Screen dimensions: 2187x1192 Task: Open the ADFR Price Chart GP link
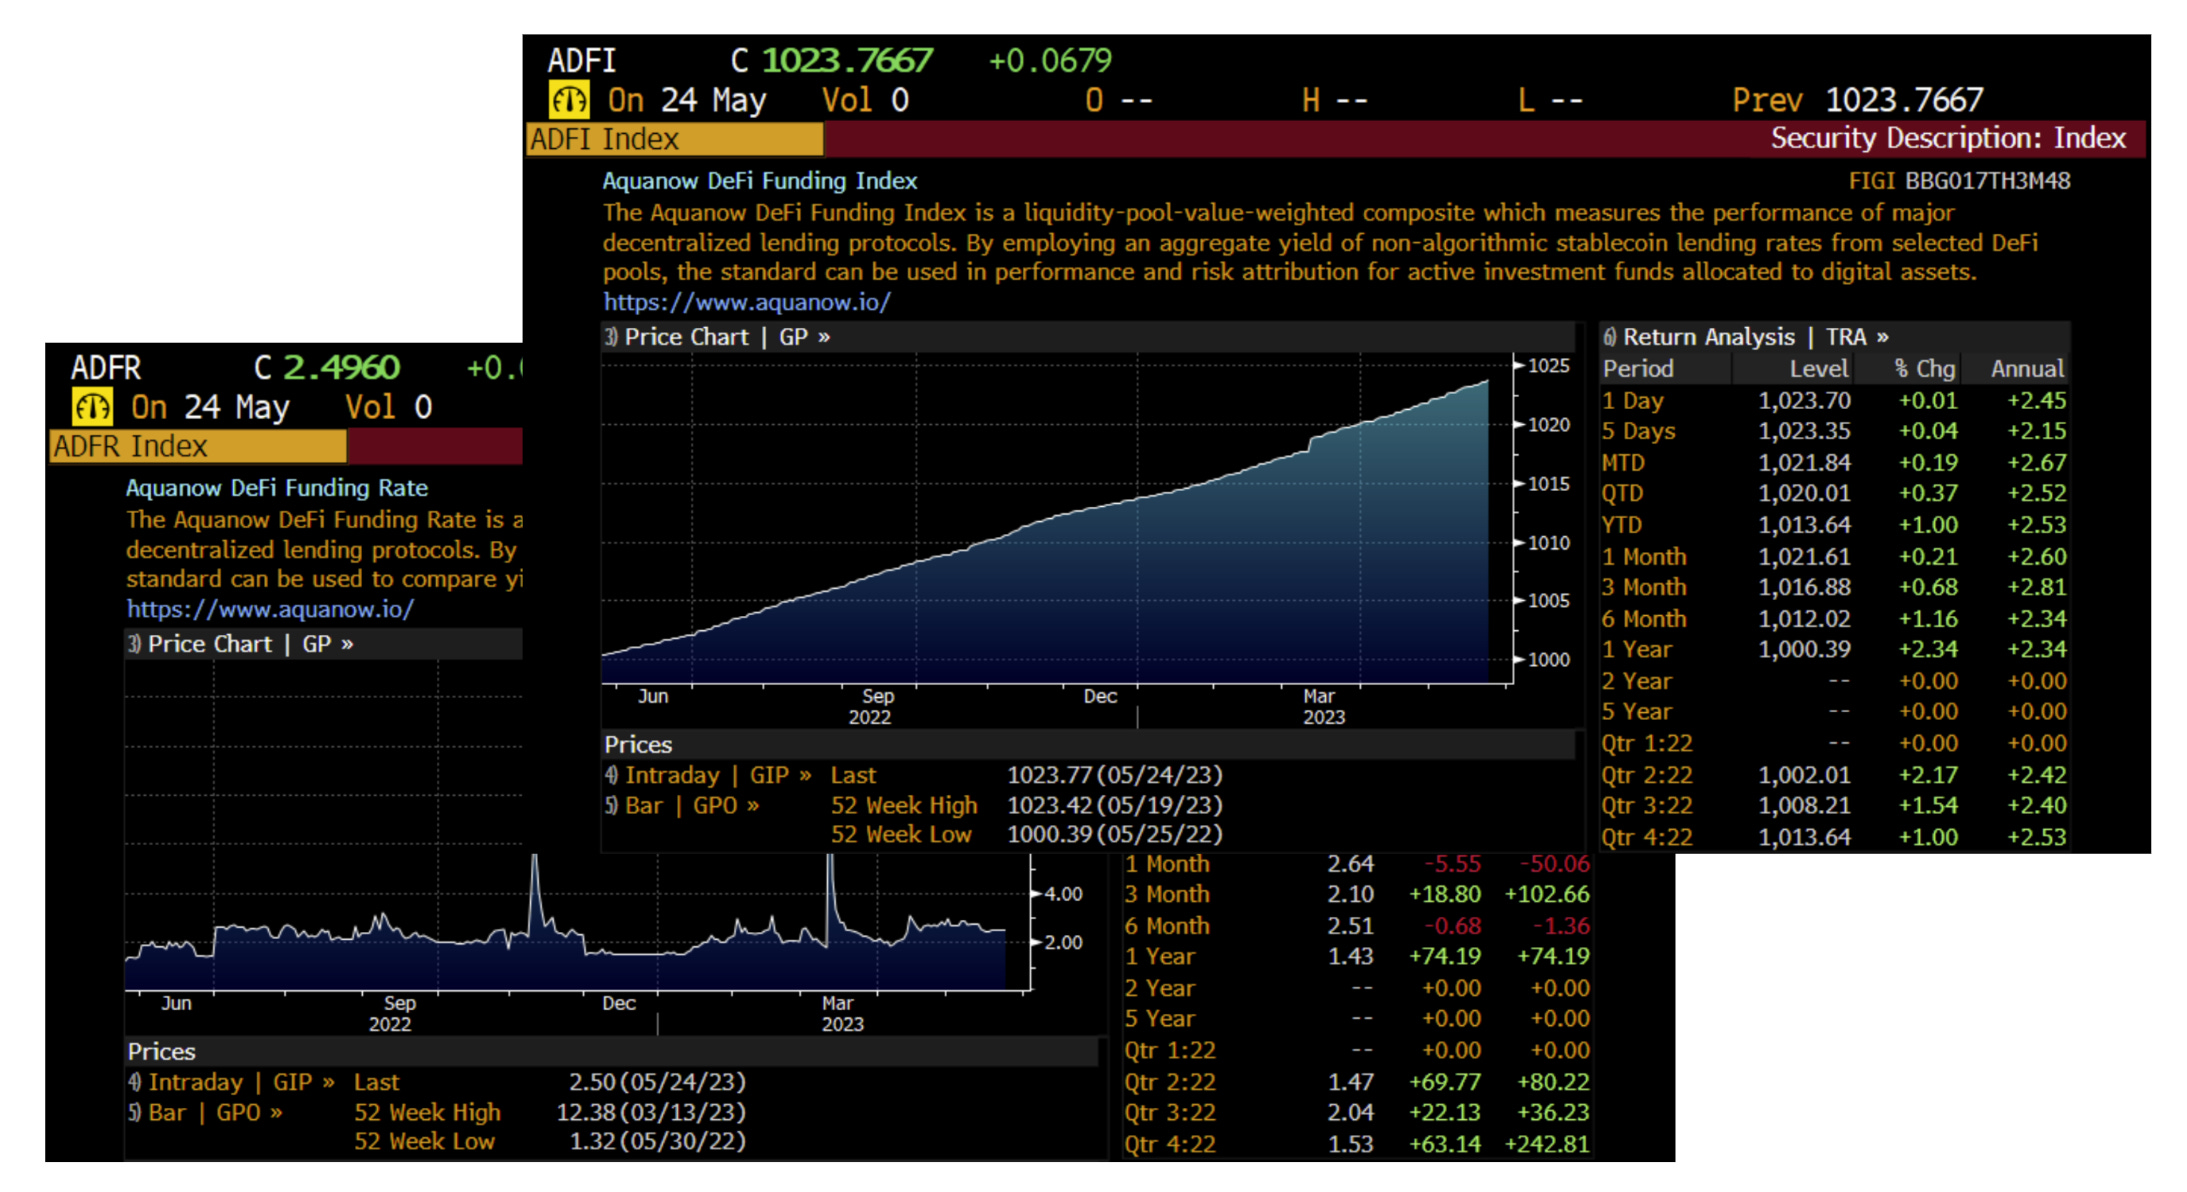click(240, 644)
